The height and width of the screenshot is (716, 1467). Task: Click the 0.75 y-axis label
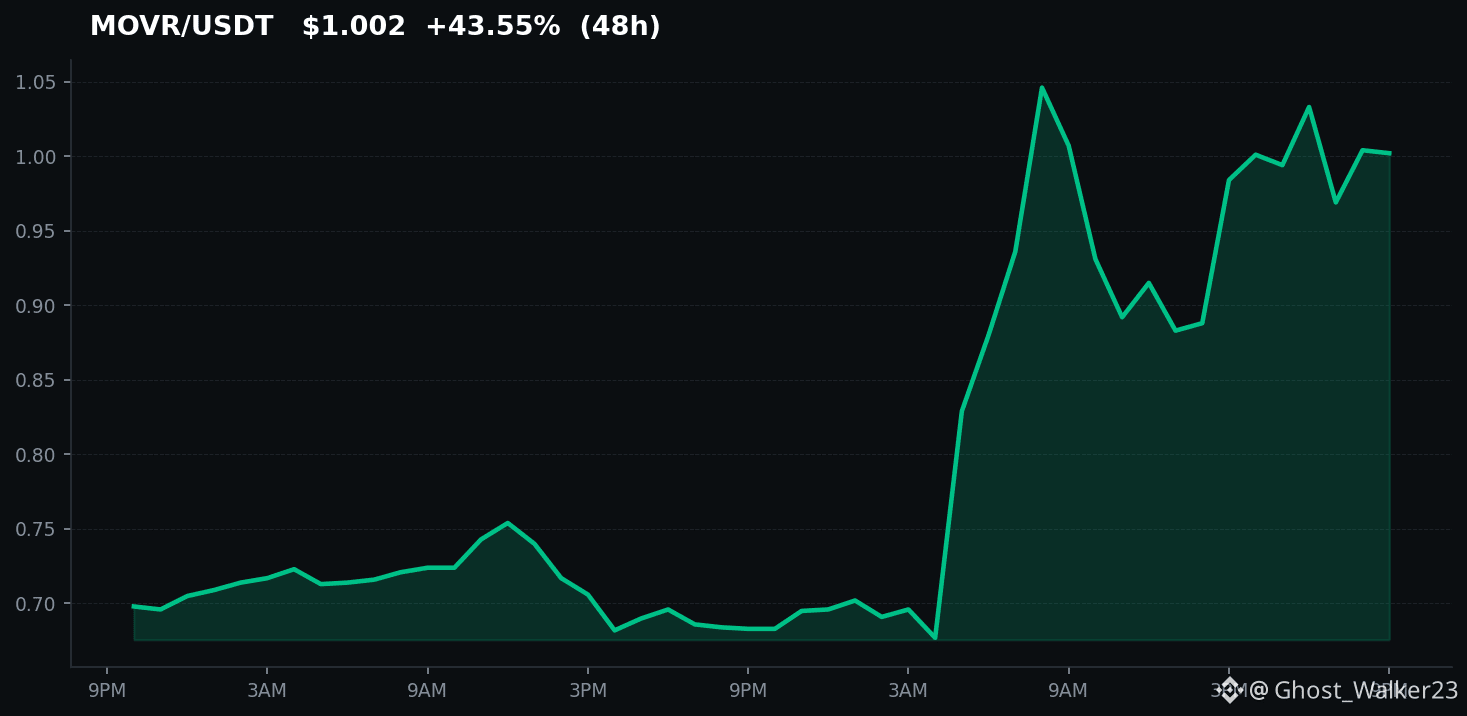[x=36, y=529]
